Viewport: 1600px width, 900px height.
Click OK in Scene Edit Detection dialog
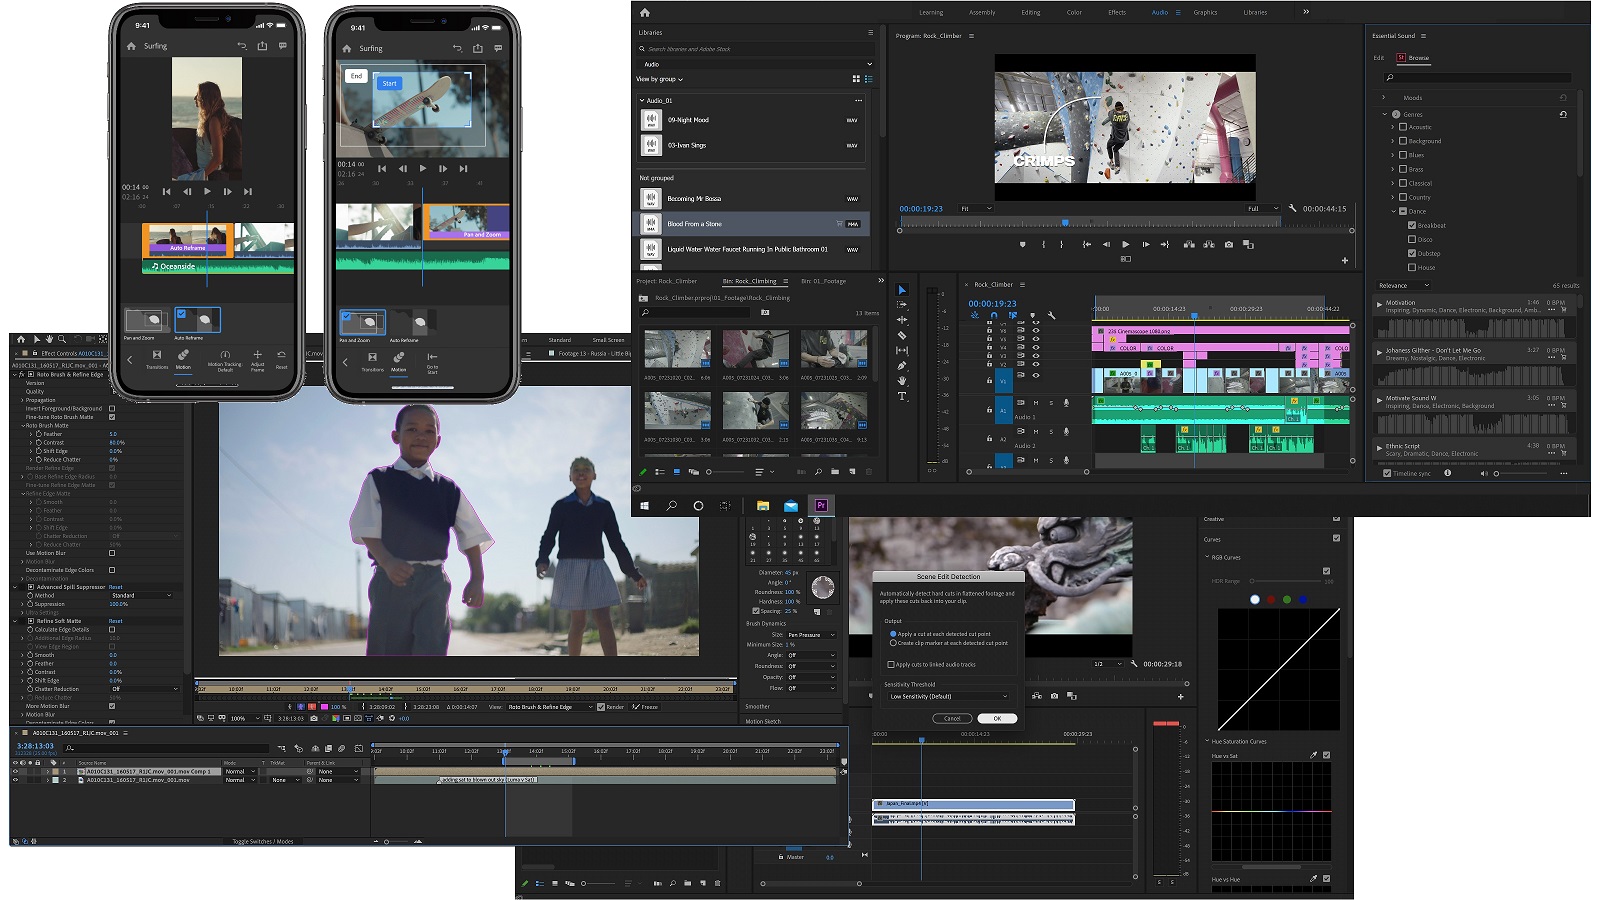pyautogui.click(x=997, y=718)
